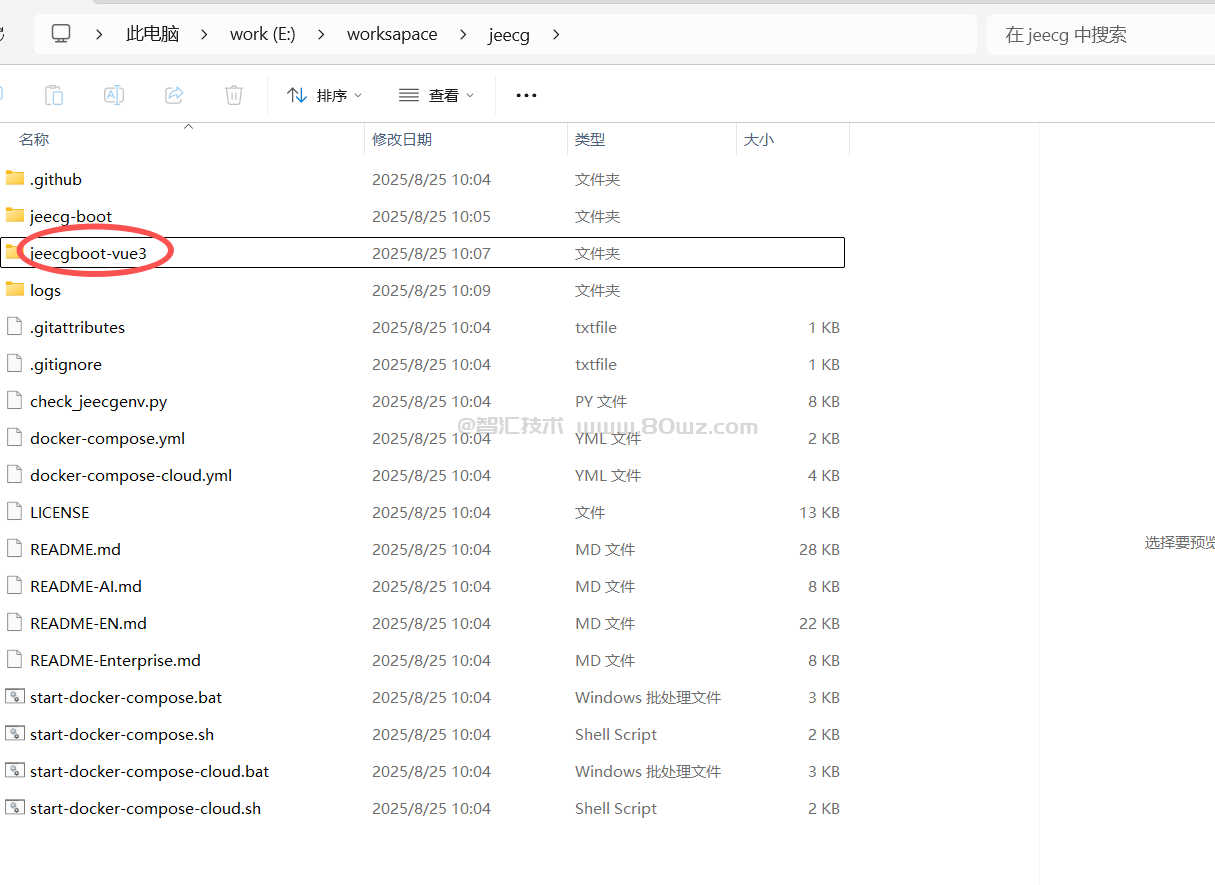
Task: Click the search jeecg input box
Action: pyautogui.click(x=1100, y=34)
